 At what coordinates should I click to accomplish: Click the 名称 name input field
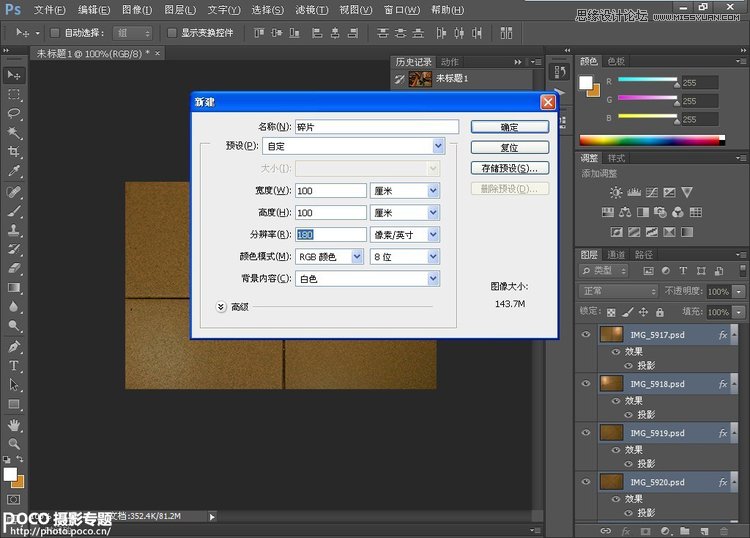377,127
